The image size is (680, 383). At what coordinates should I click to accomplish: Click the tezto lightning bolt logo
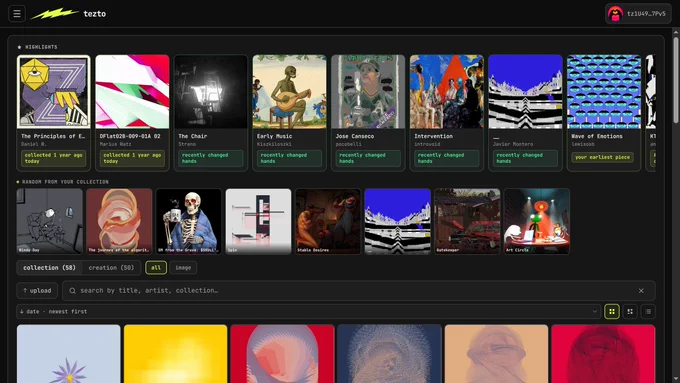(x=55, y=13)
